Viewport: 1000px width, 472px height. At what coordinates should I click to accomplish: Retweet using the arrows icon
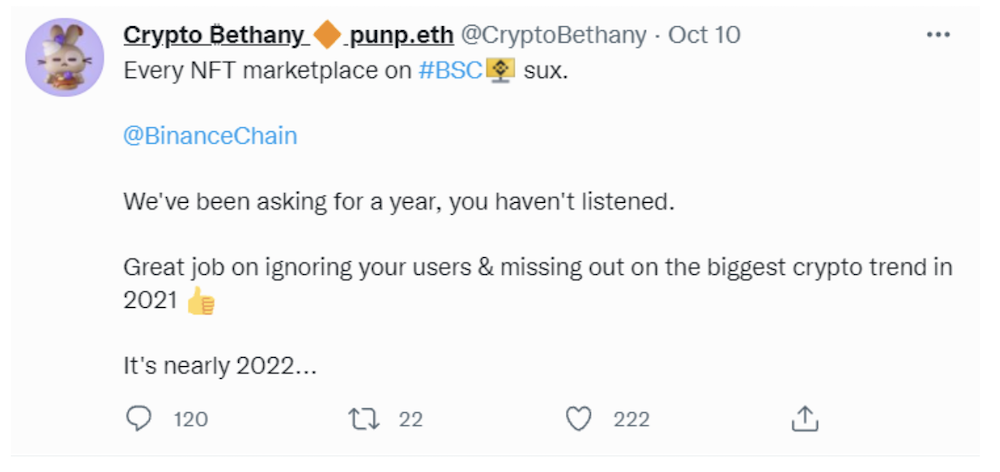point(364,419)
